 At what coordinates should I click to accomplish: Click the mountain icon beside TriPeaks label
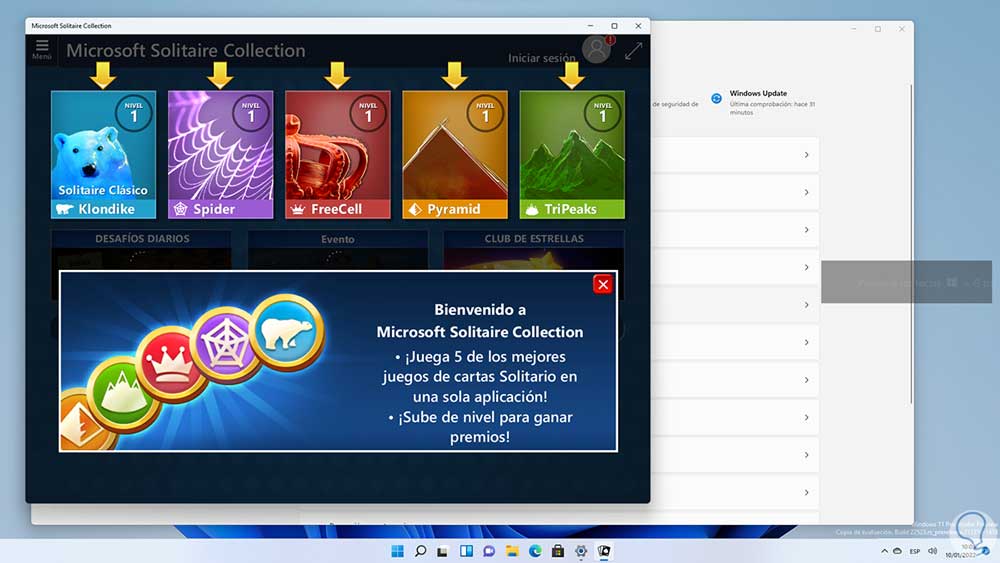(532, 209)
